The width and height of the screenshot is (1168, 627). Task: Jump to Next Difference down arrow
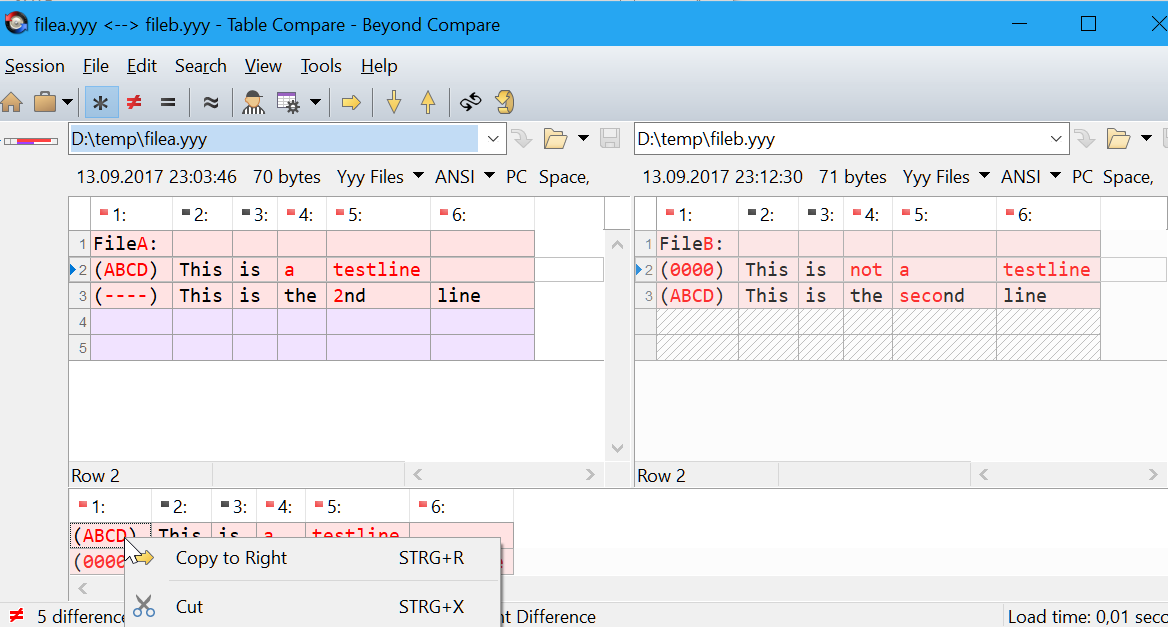394,102
